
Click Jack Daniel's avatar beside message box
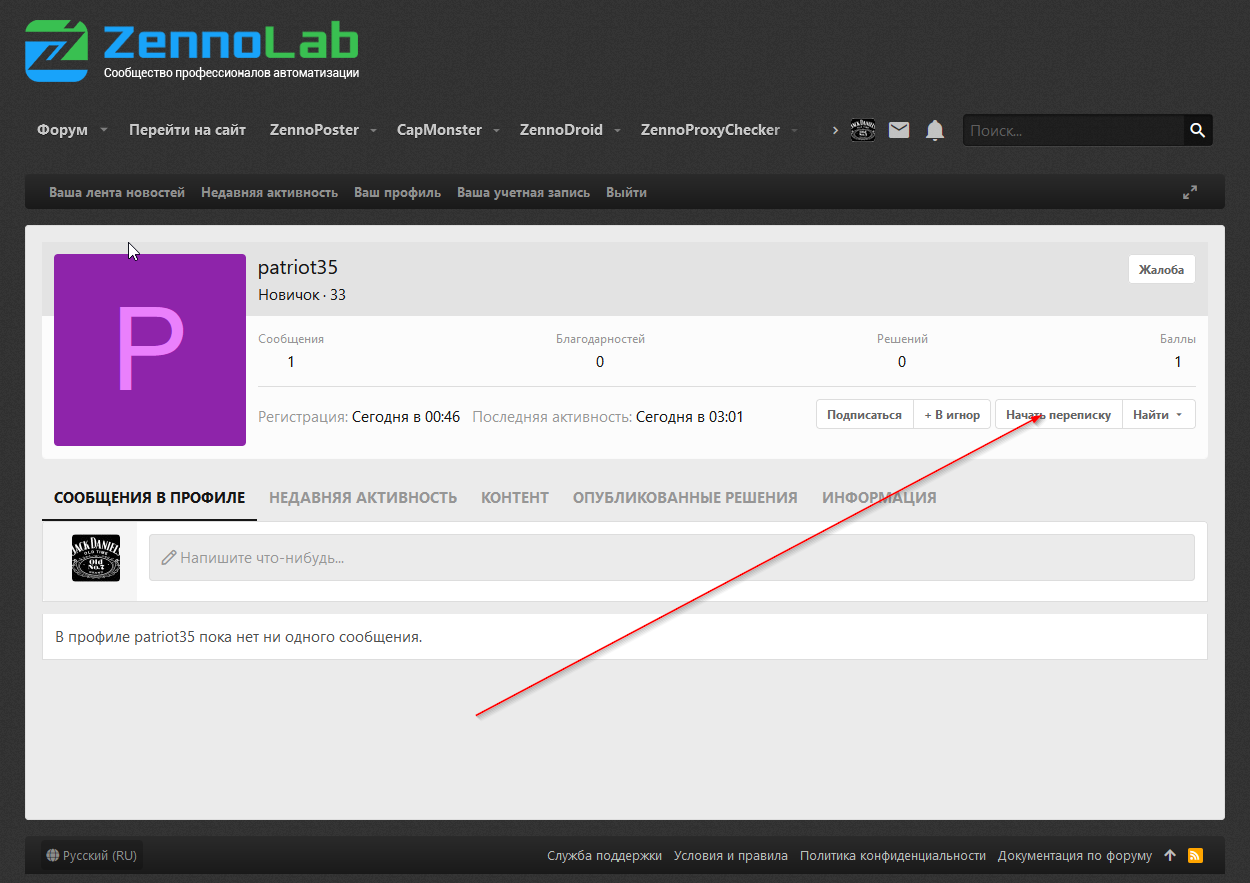pos(96,558)
